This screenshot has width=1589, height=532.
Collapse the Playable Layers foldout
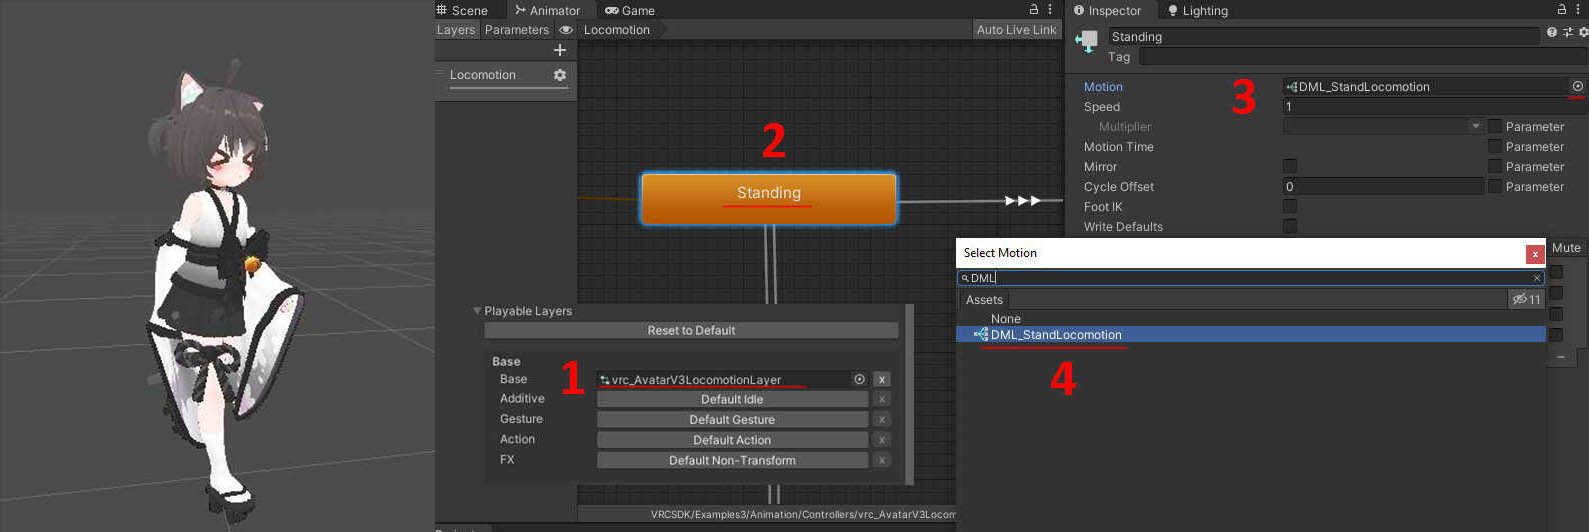[x=478, y=311]
